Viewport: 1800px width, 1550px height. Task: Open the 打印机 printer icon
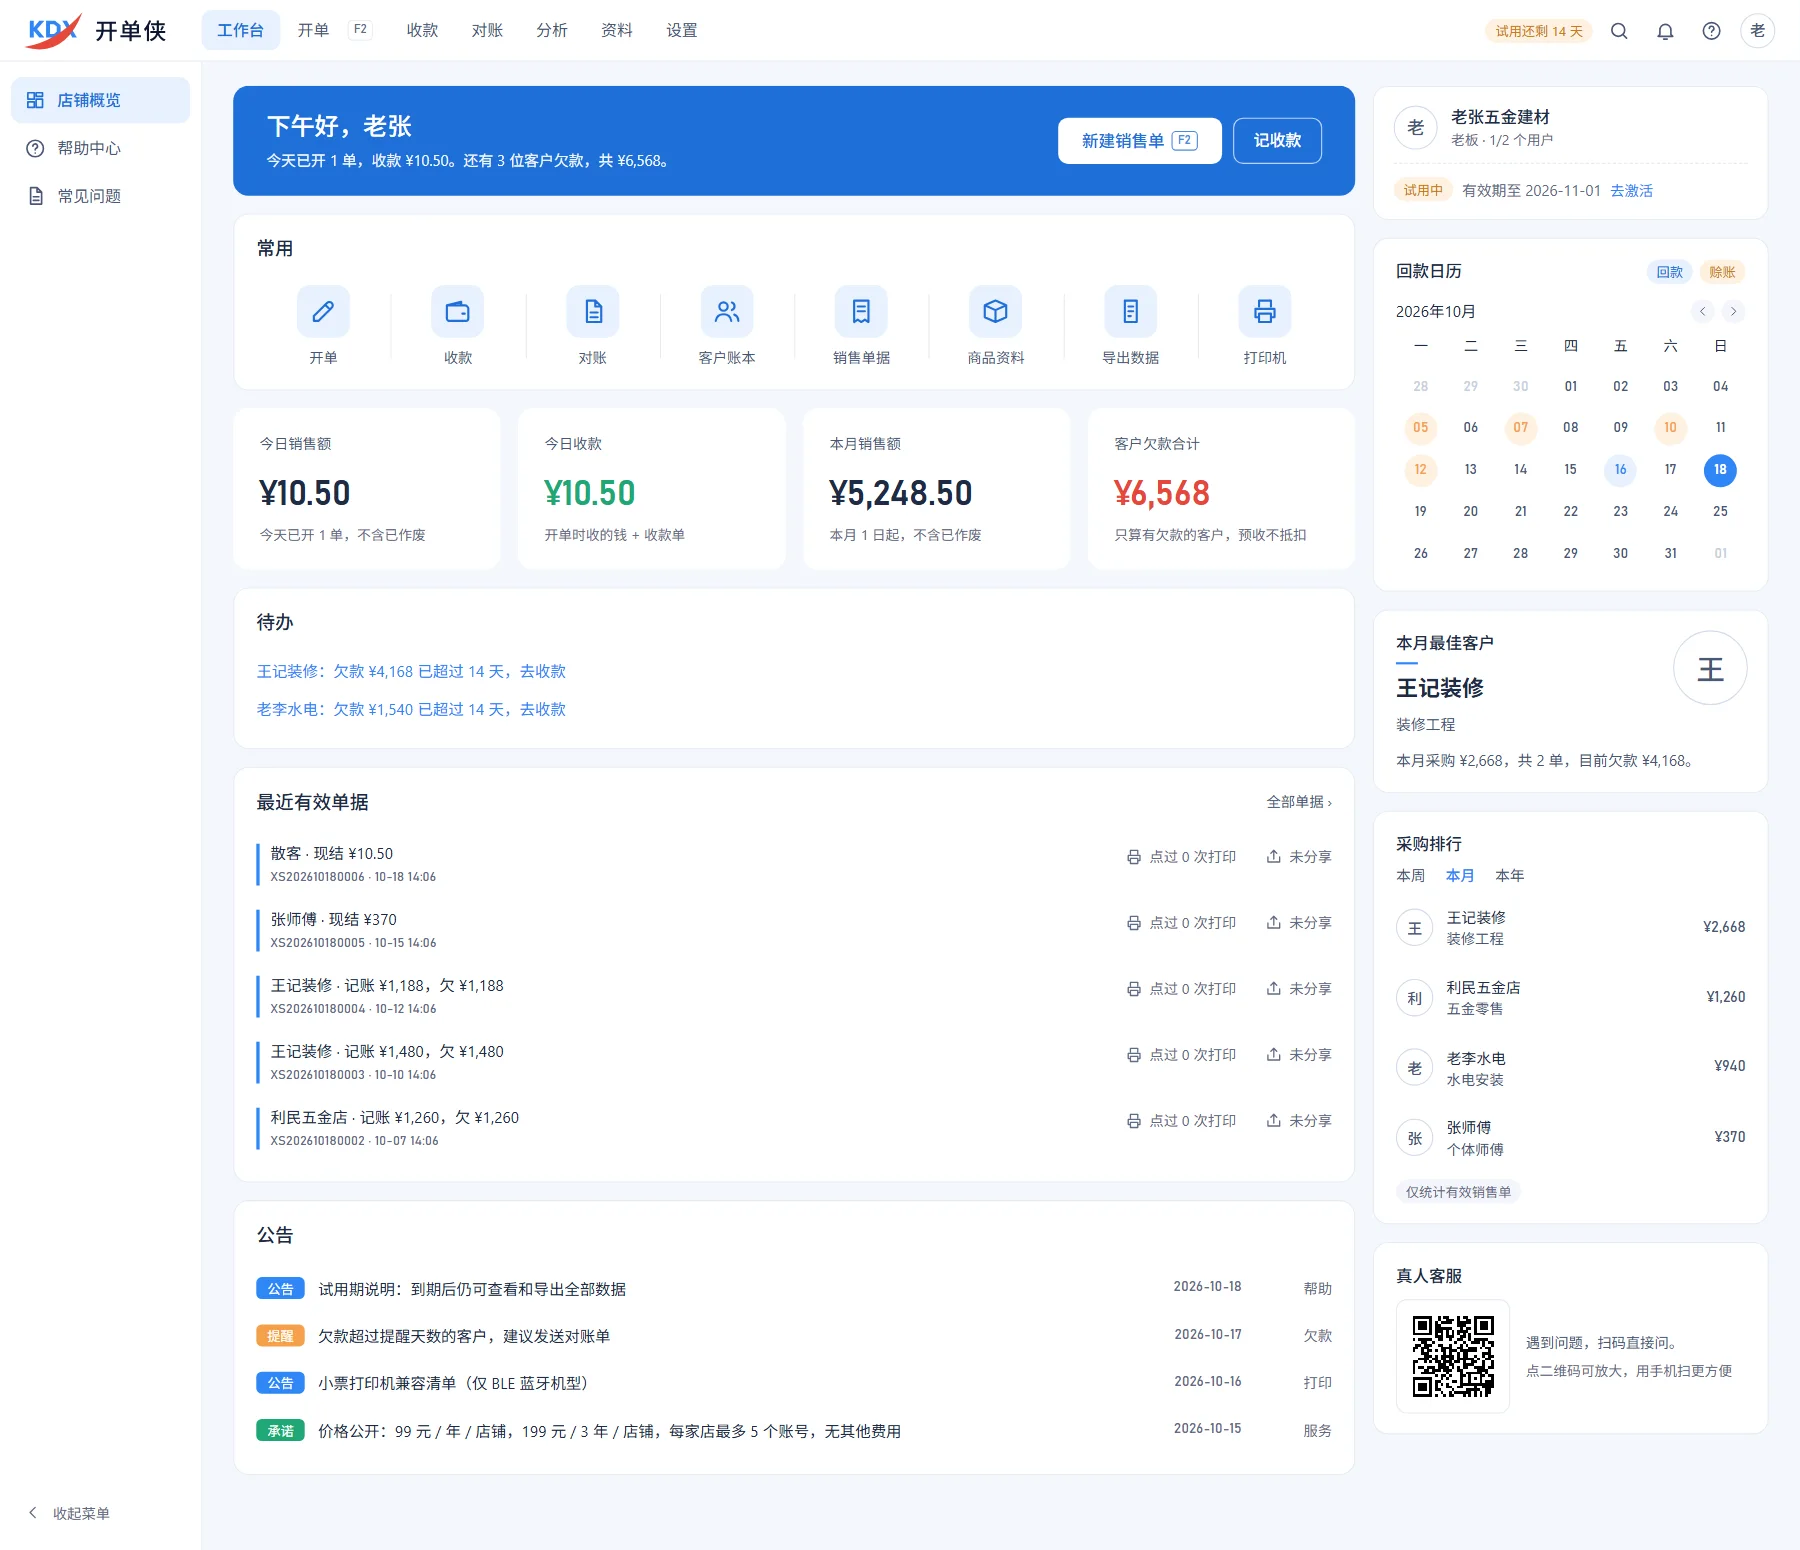pos(1265,312)
